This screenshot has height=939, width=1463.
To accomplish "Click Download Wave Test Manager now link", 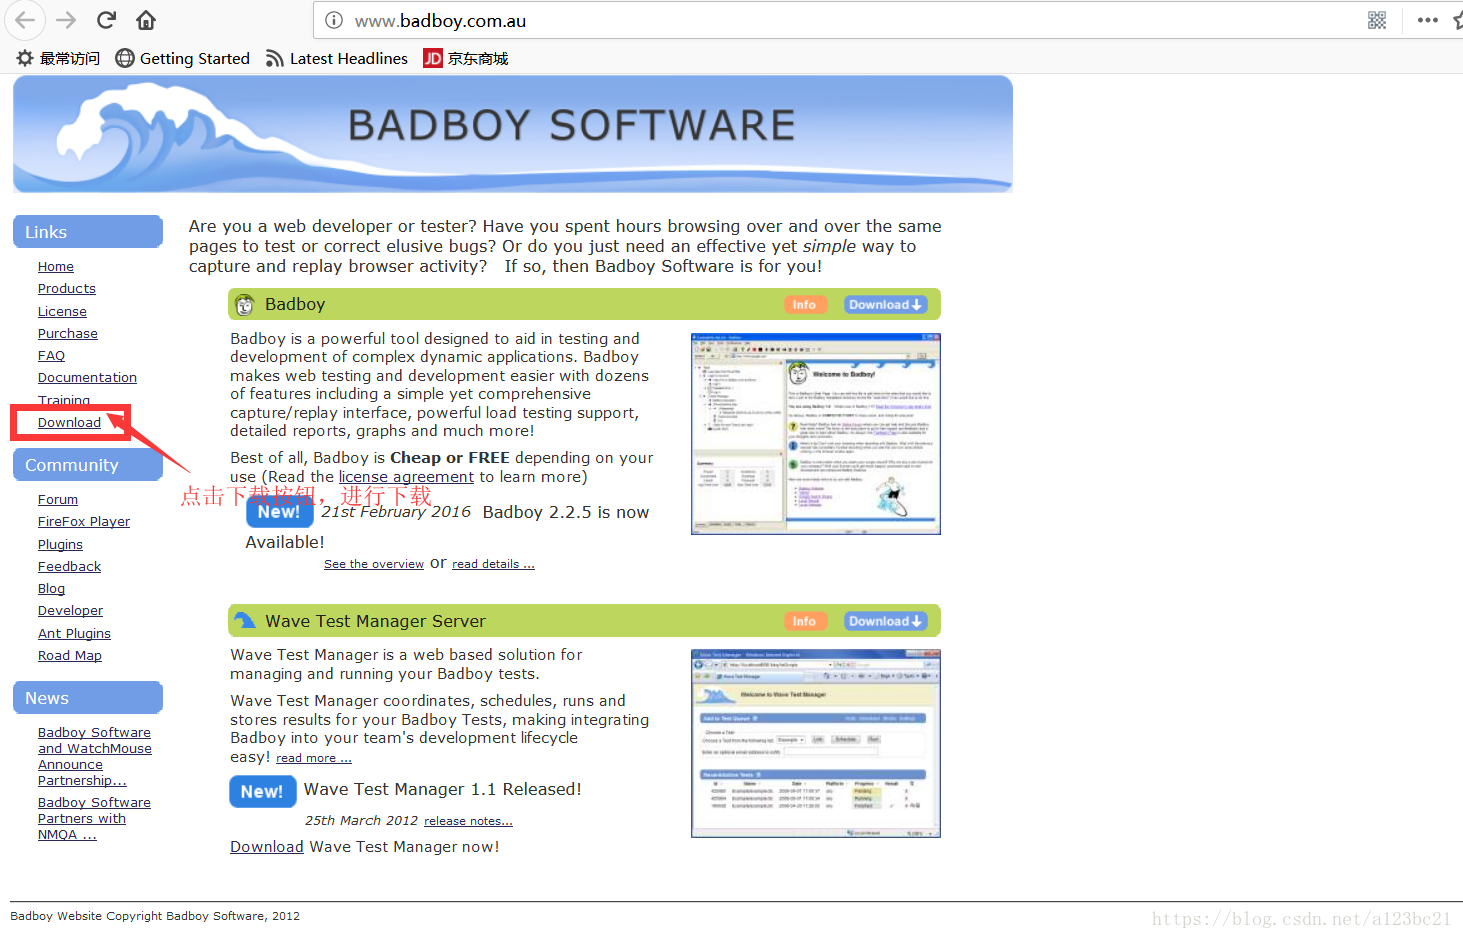I will (266, 847).
